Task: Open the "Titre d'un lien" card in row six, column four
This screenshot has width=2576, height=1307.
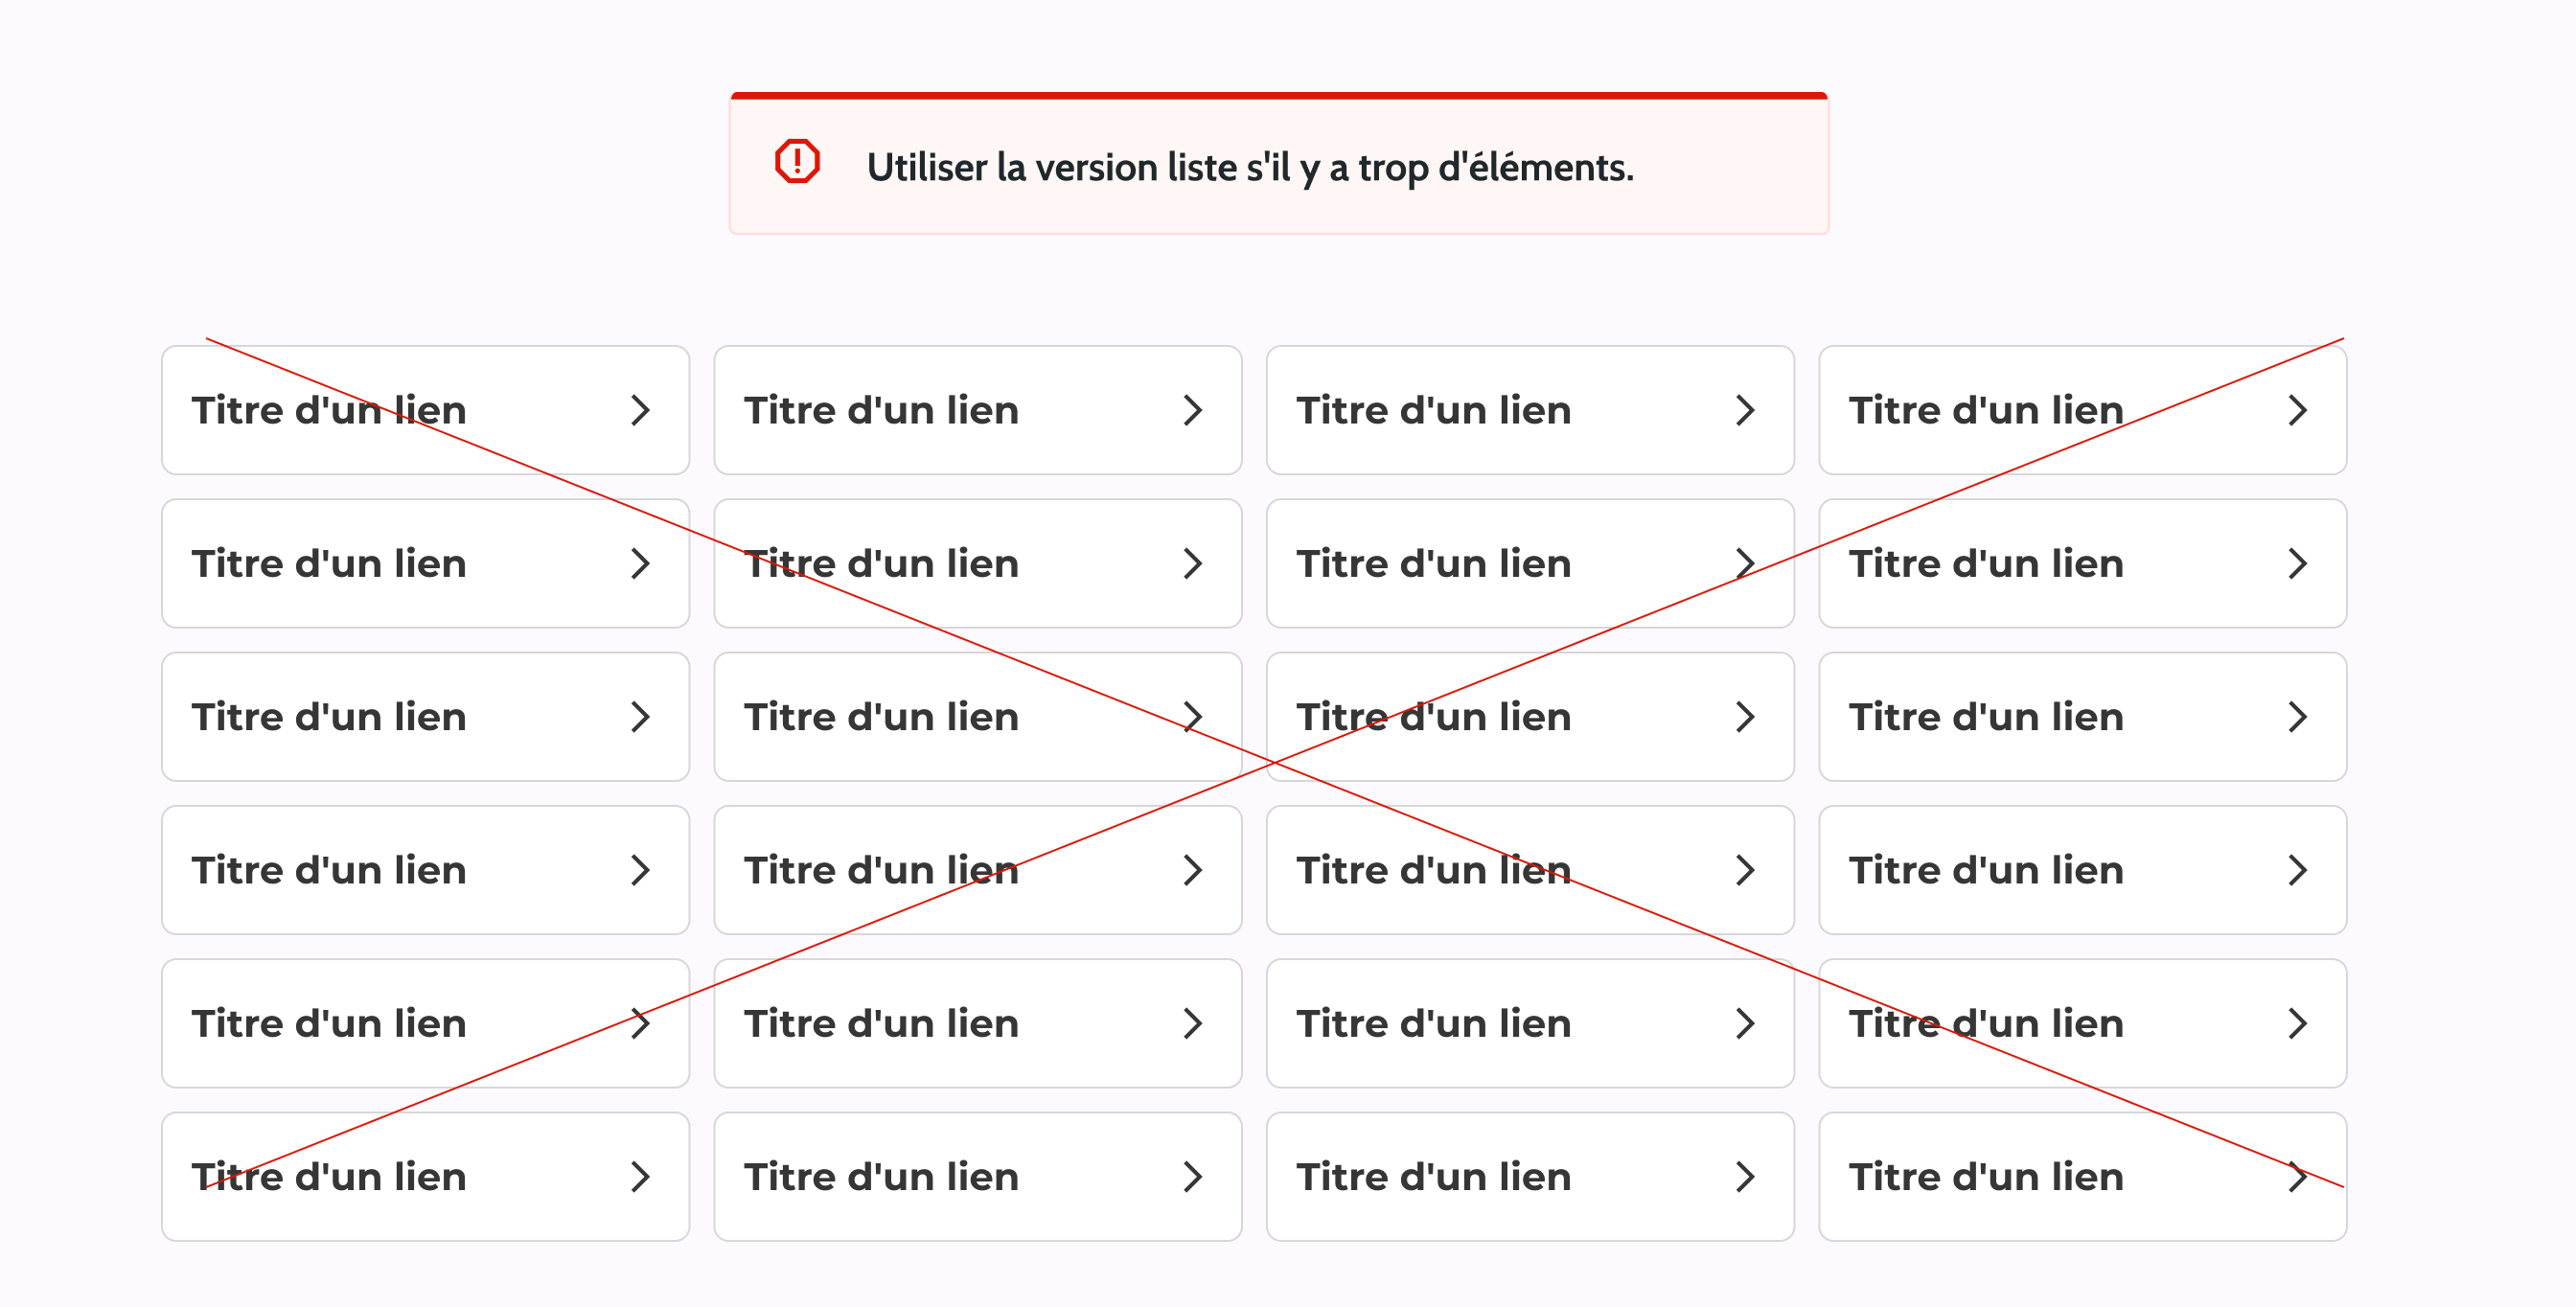Action: pos(1986,1177)
